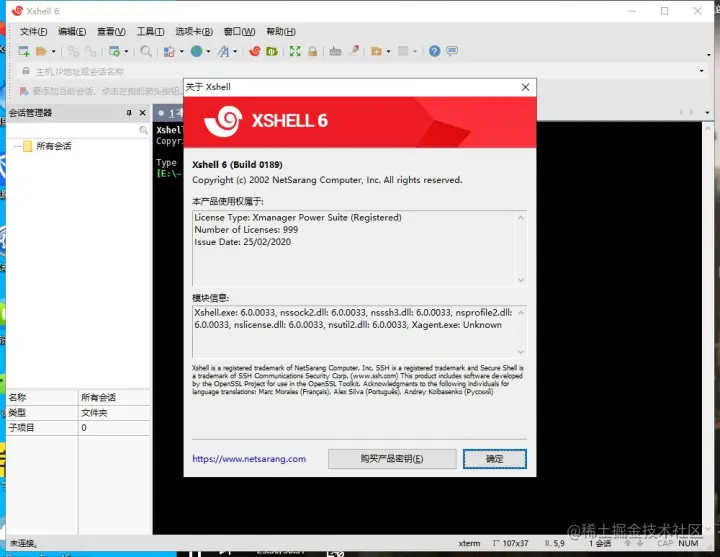This screenshot has width=720, height=557.
Task: Open the 工具(T) menu
Action: [x=150, y=31]
